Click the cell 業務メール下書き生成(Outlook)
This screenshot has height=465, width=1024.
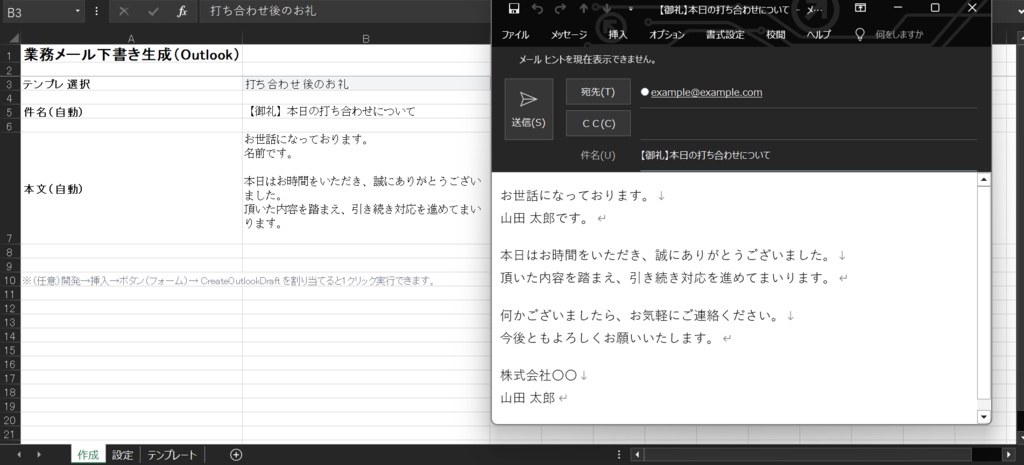click(x=131, y=55)
